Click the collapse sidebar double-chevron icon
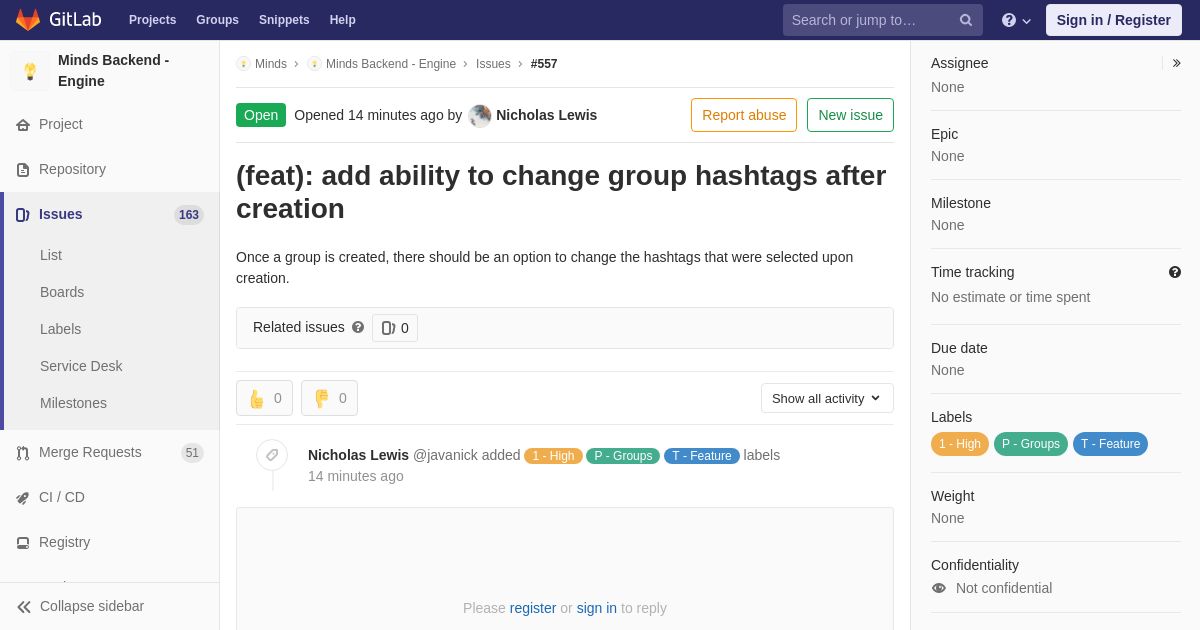The image size is (1200, 630). (24, 607)
